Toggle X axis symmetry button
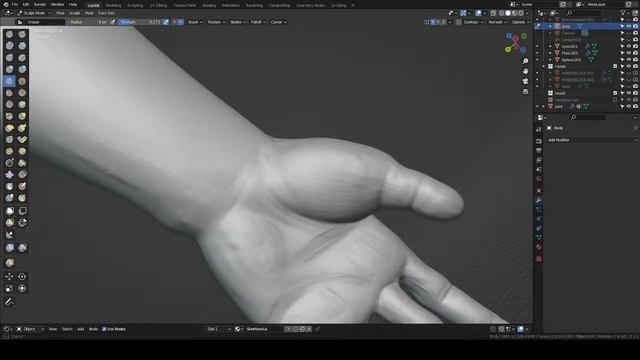 click(433, 22)
